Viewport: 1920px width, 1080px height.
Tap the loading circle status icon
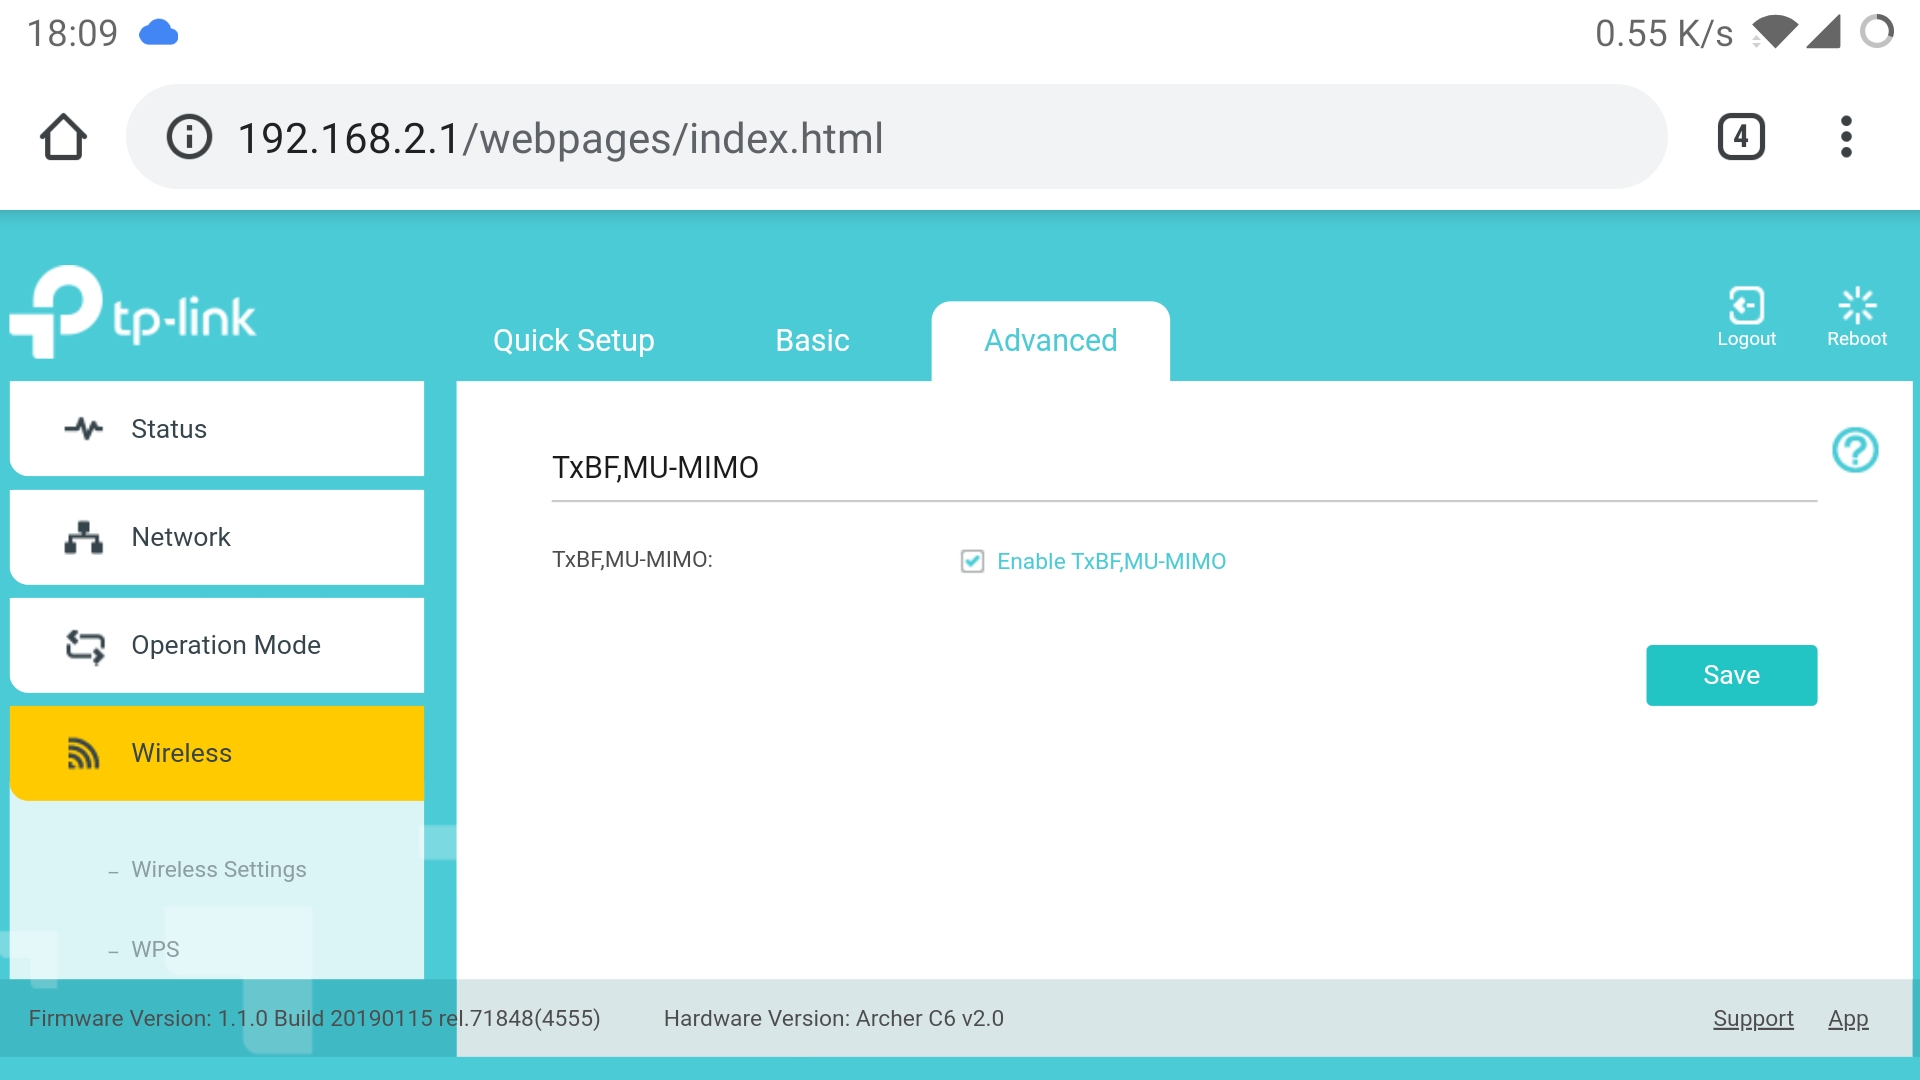(x=1877, y=32)
